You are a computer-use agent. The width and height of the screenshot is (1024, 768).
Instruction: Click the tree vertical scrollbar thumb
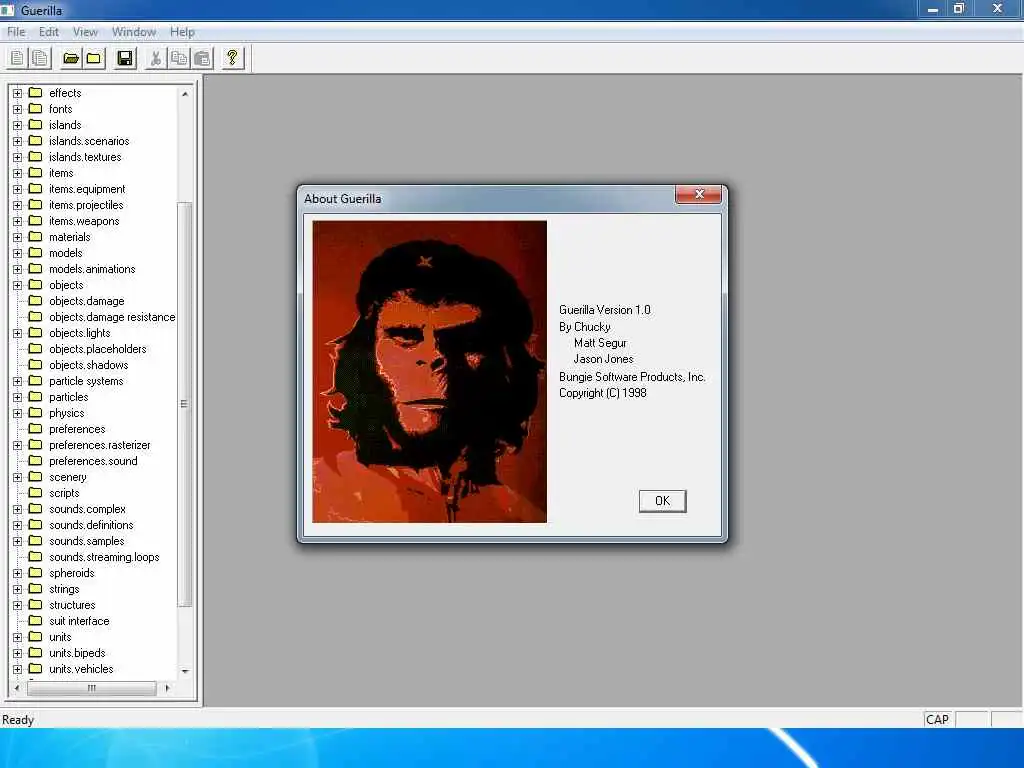point(185,404)
